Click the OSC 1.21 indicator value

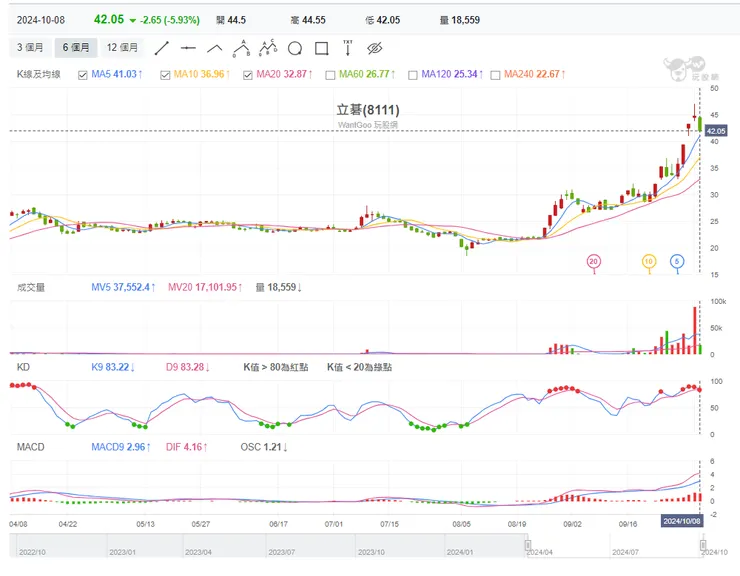(x=264, y=447)
